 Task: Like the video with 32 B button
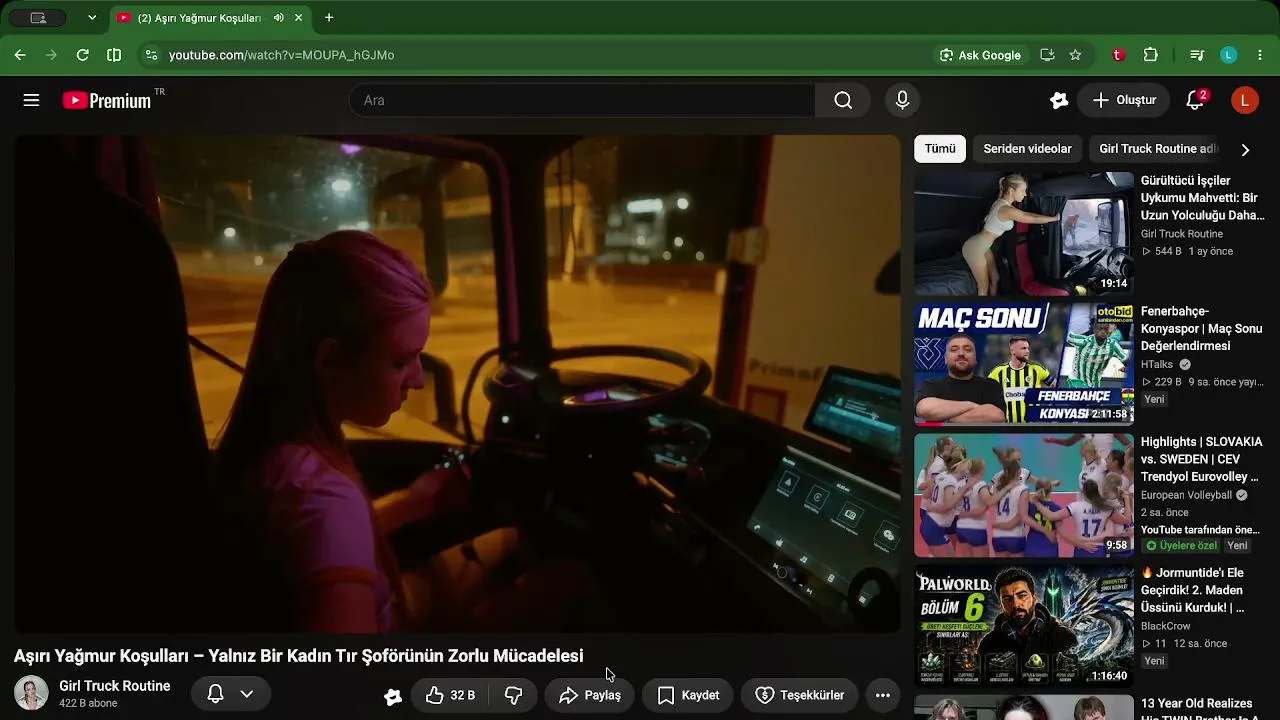451,695
